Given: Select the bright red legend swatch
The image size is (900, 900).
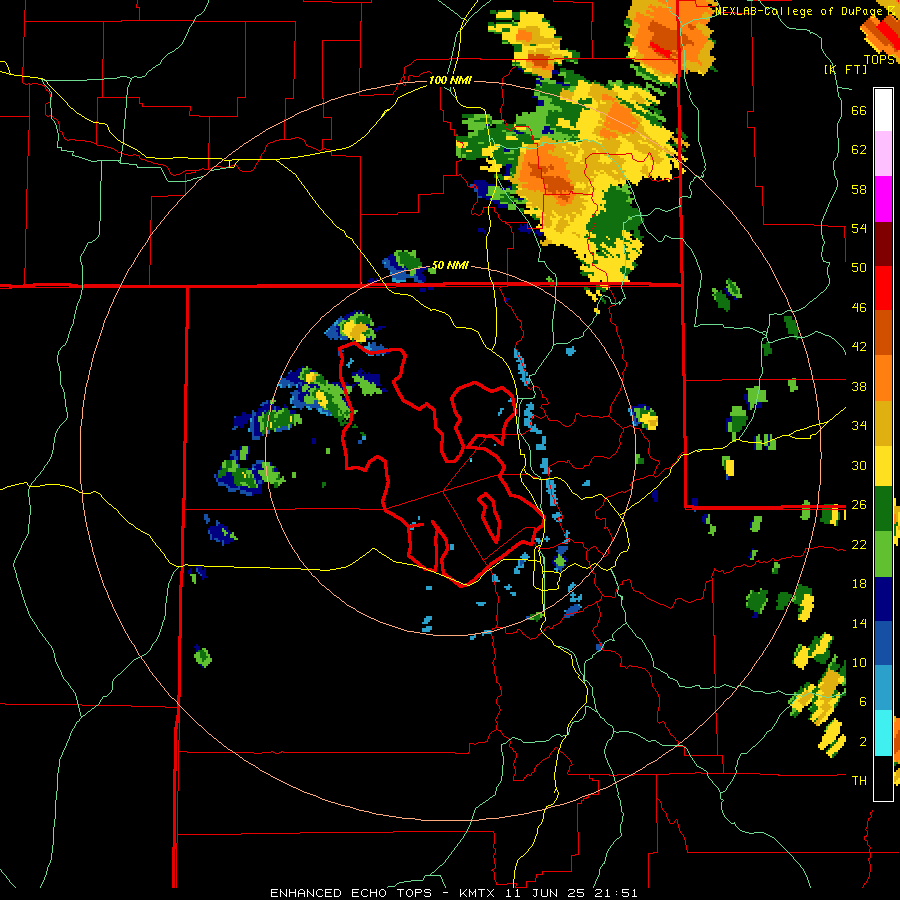Looking at the screenshot, I should [883, 288].
